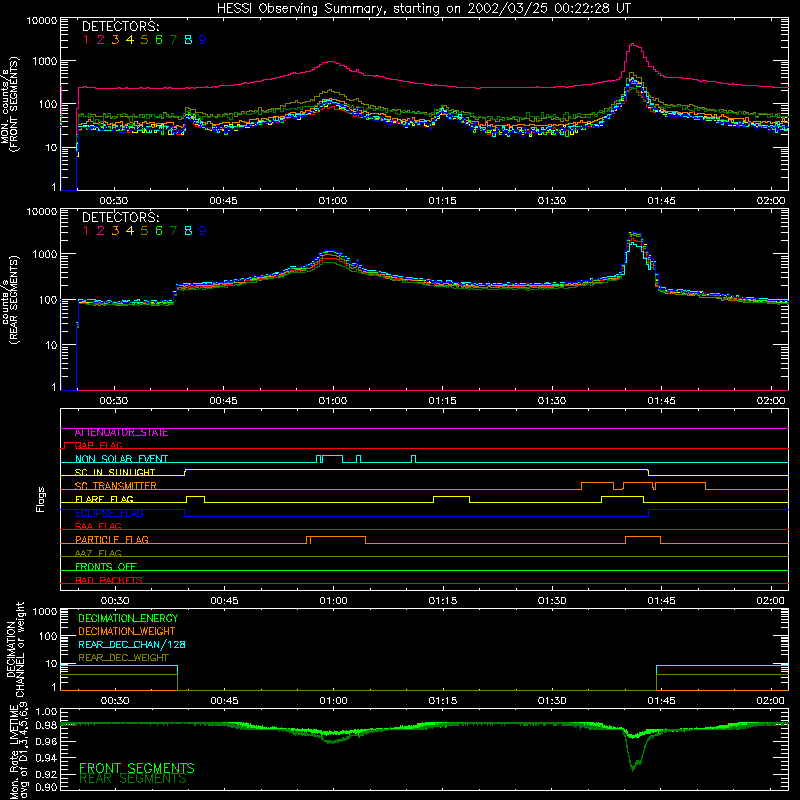Screen dimensions: 800x800
Task: Click 01:15 tick under rear segments plot
Action: 442,401
